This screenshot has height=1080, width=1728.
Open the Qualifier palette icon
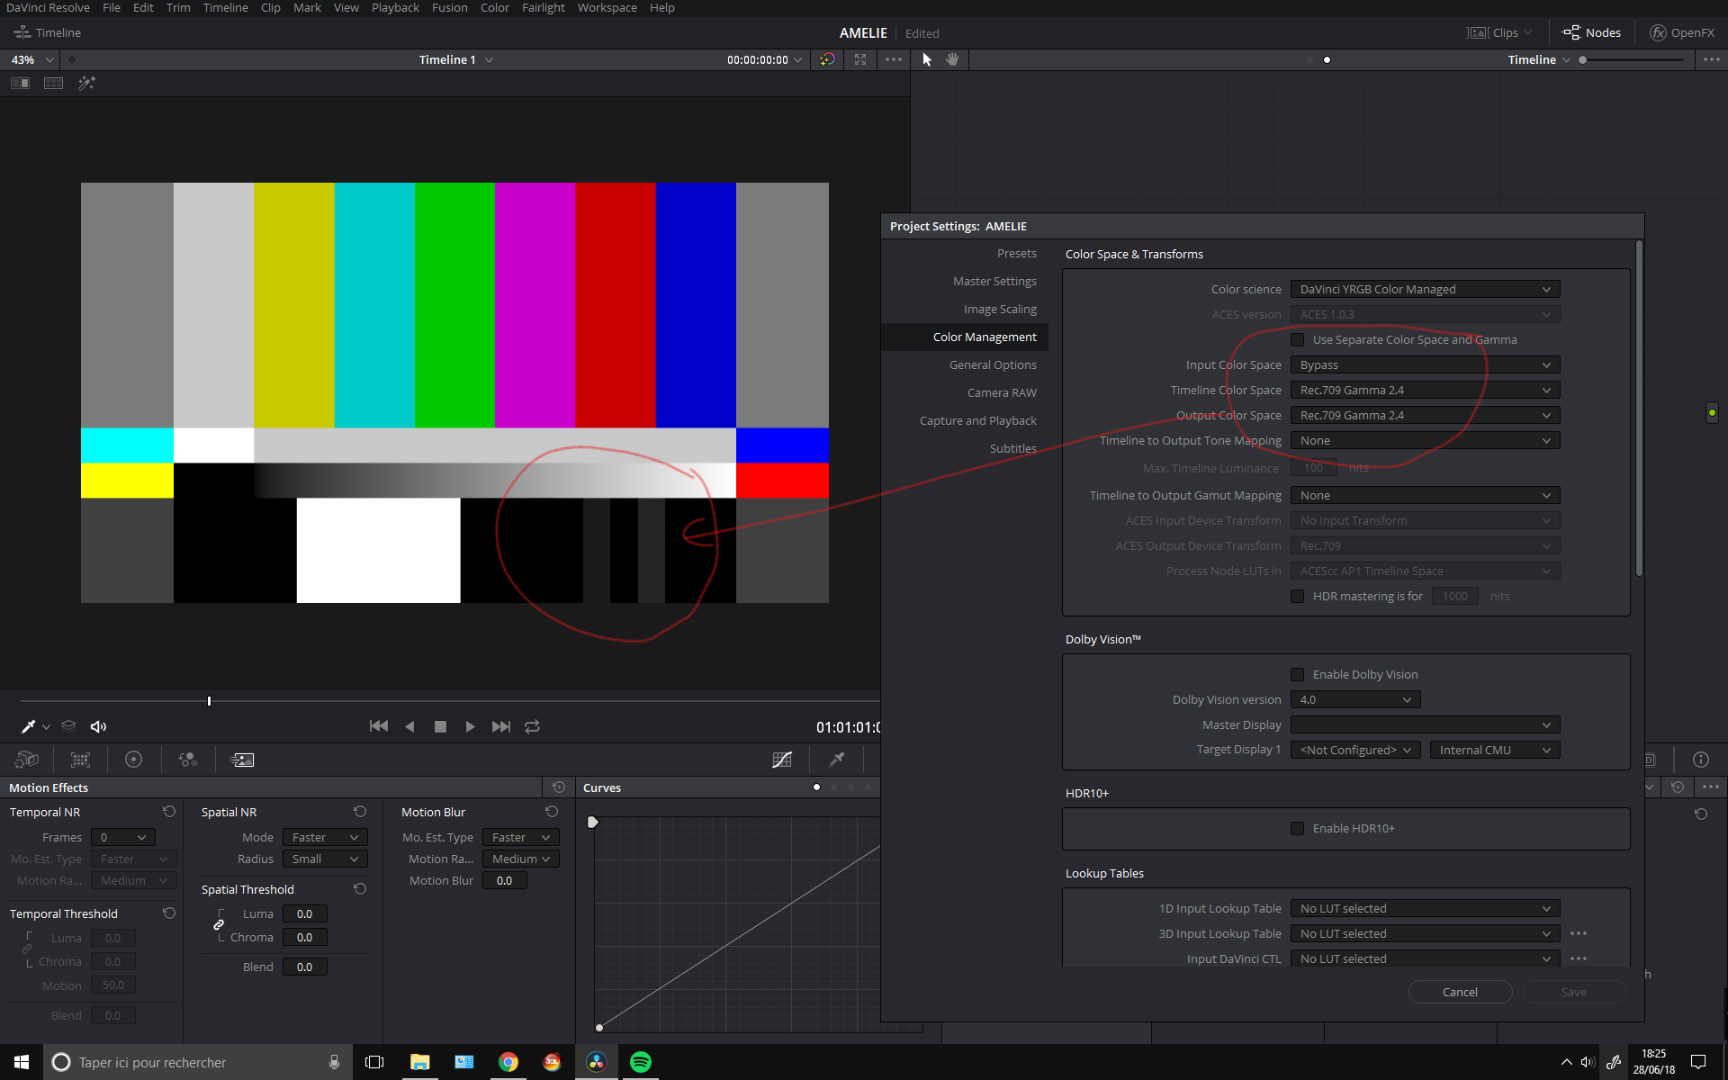[x=837, y=760]
